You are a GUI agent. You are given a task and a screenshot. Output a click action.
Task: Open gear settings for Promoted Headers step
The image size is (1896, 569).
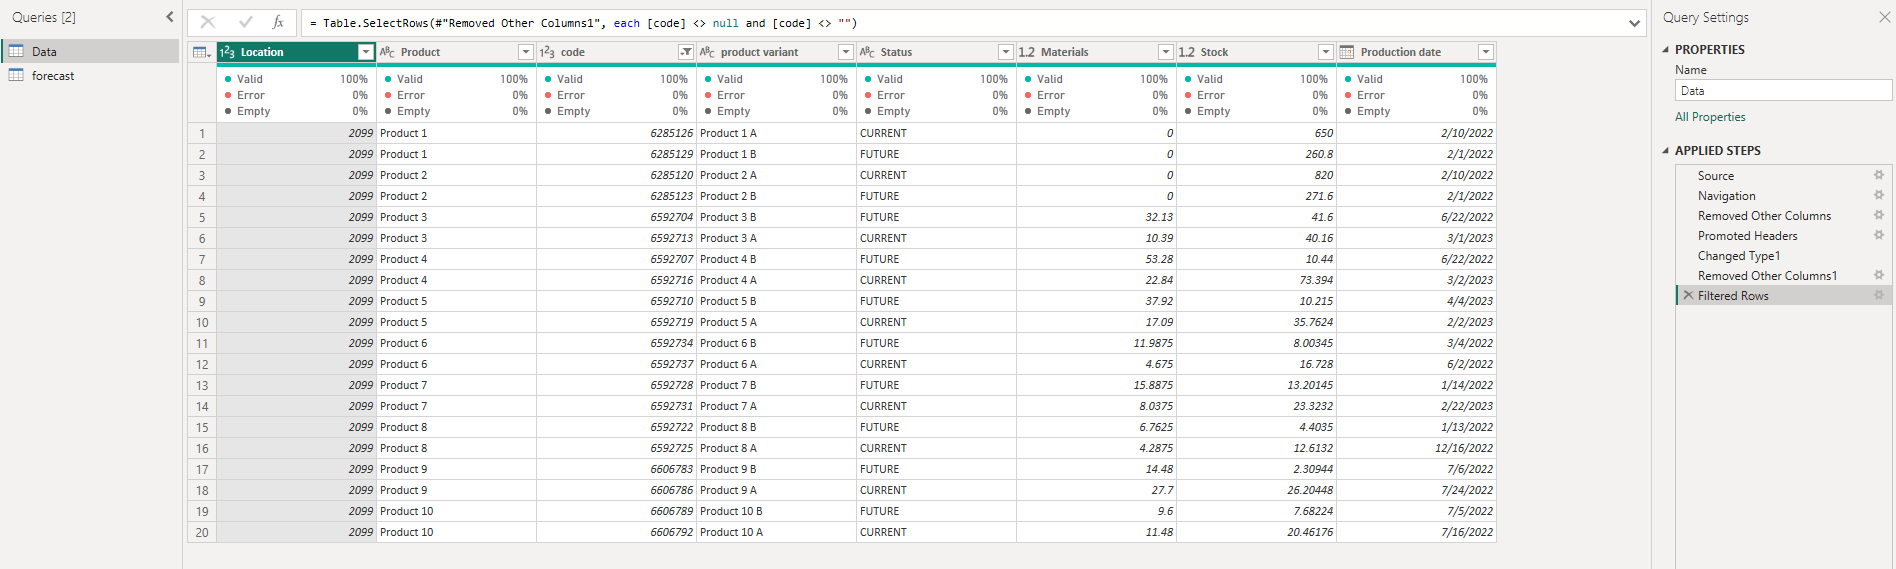point(1879,235)
